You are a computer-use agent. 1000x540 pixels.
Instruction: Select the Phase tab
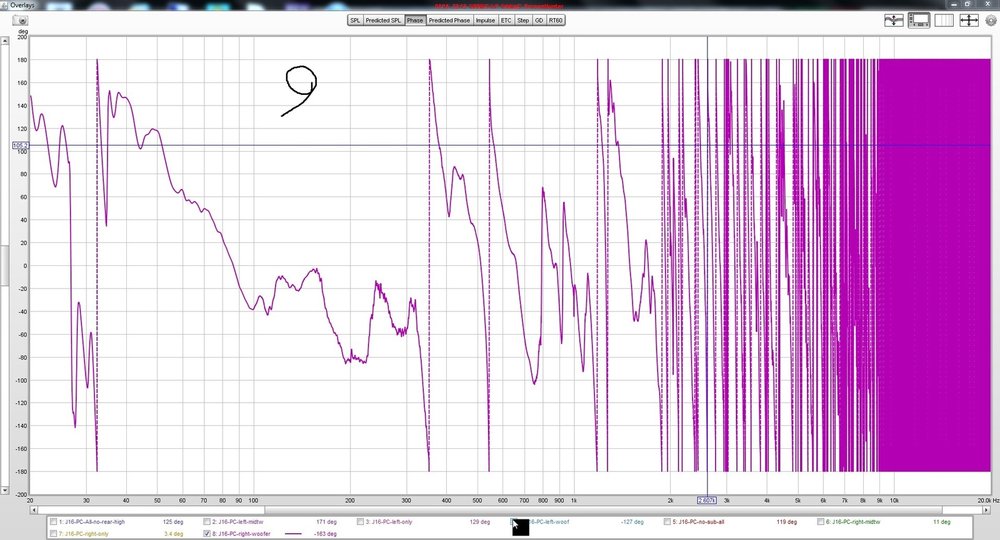point(415,20)
